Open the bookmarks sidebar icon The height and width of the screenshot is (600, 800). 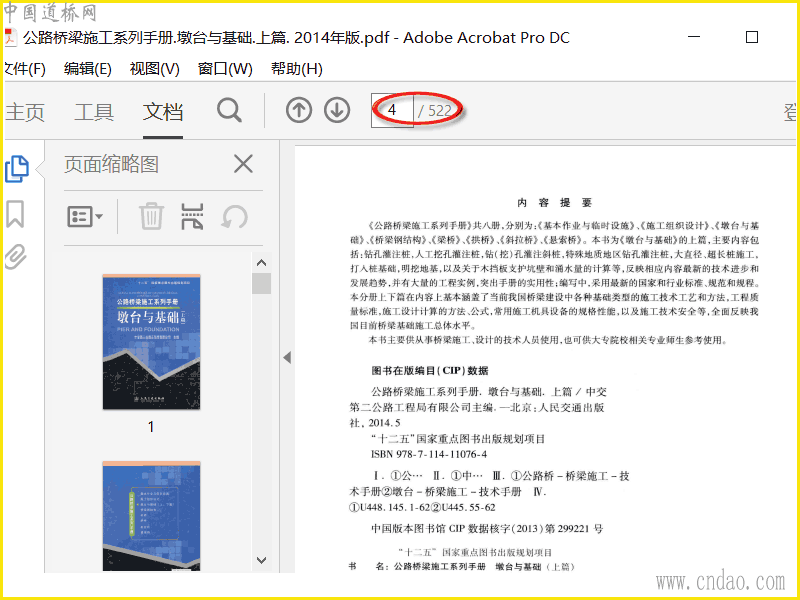pos(15,214)
